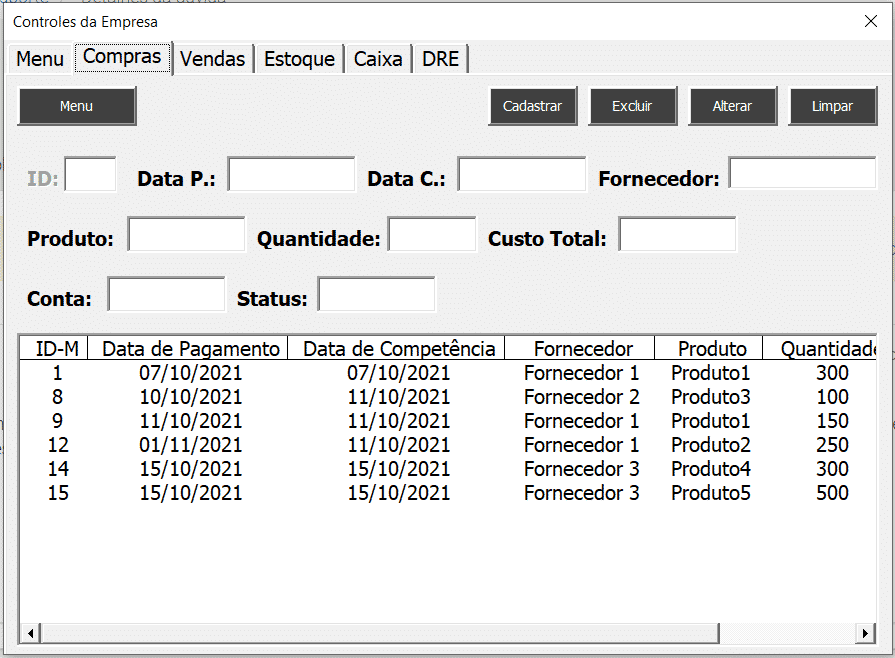Image resolution: width=895 pixels, height=658 pixels.
Task: Click the Fornecedor column header in the list
Action: pos(580,348)
